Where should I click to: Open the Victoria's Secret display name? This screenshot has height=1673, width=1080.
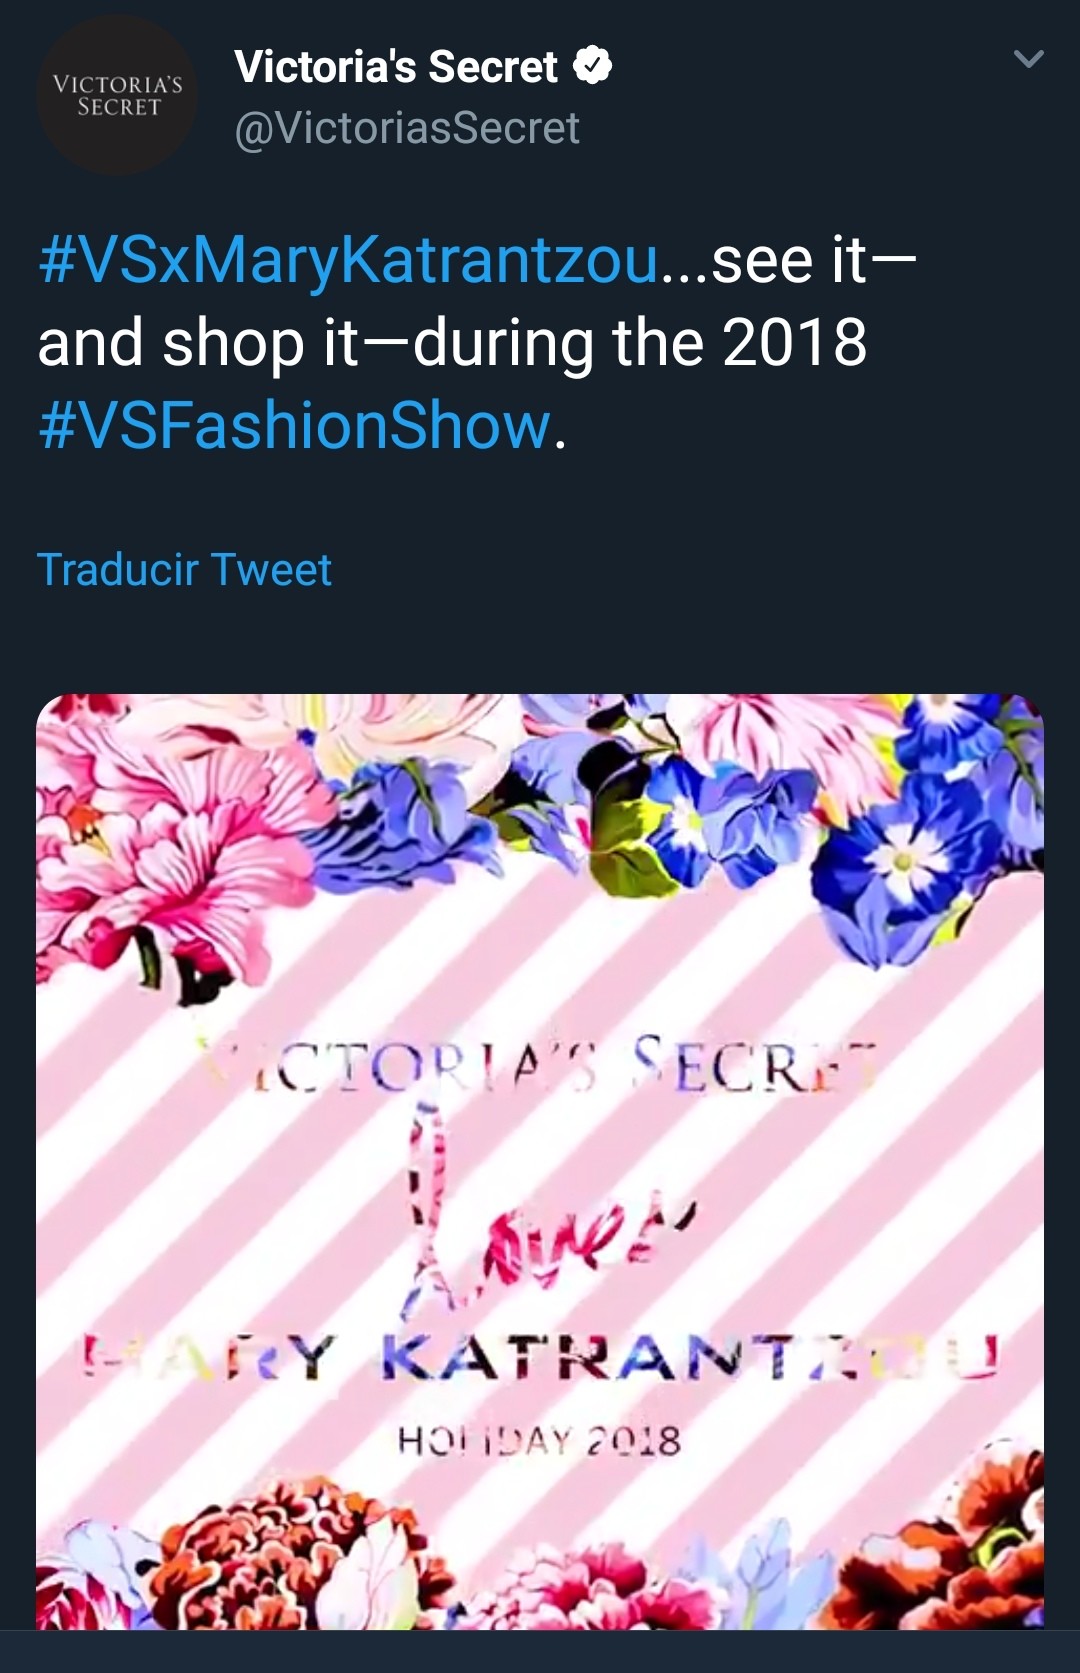(396, 66)
